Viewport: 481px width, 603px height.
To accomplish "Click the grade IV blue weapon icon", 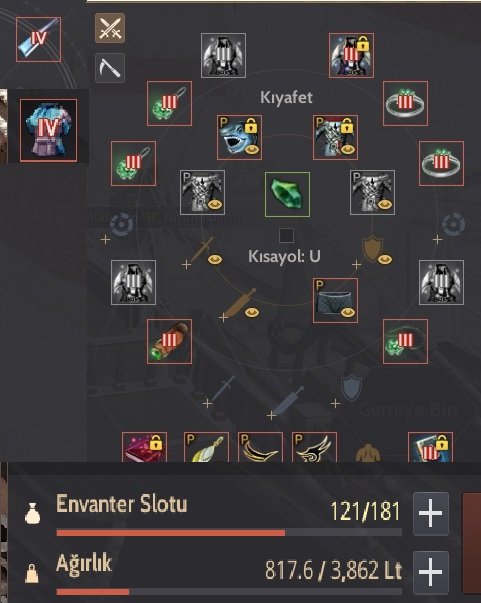I will coord(38,39).
